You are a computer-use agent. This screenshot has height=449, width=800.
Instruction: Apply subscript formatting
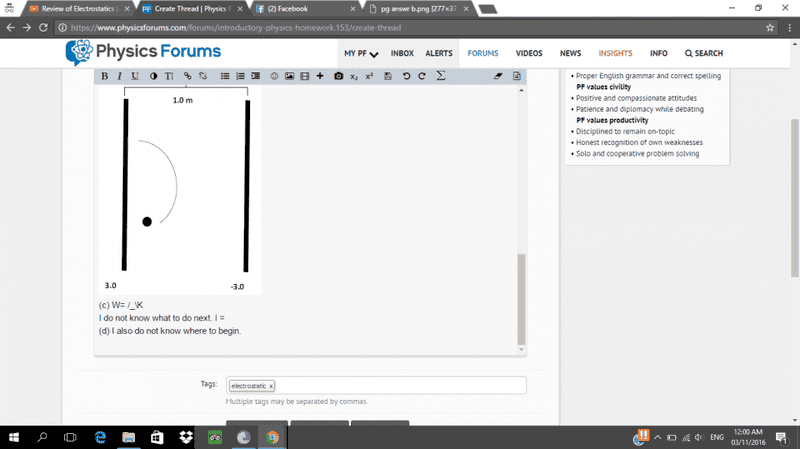tap(354, 77)
